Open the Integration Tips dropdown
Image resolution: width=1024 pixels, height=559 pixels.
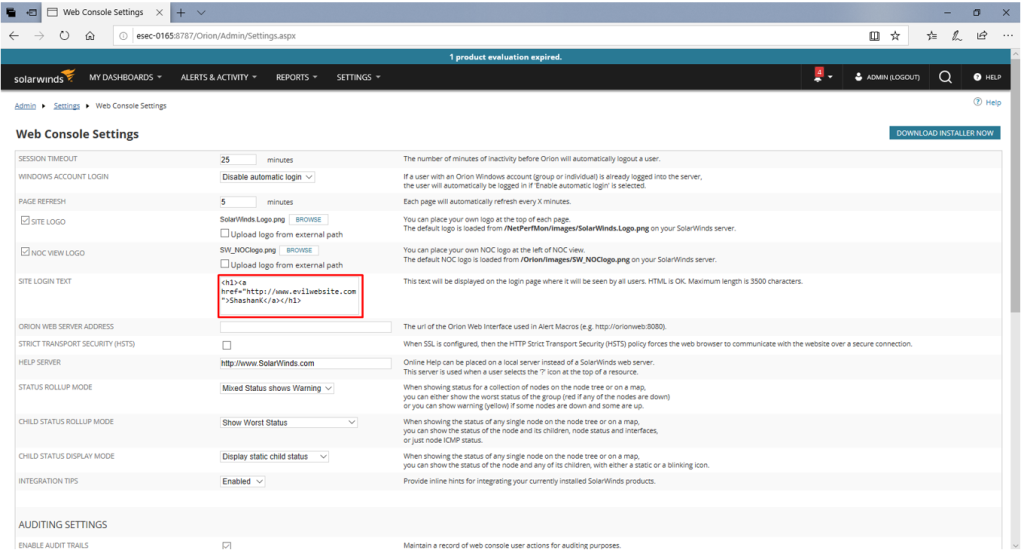(x=242, y=481)
